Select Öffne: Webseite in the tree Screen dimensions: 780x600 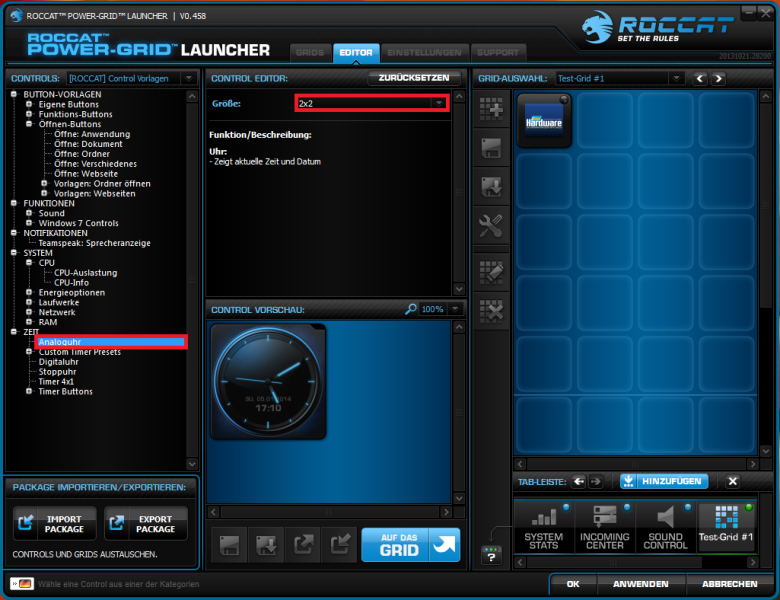86,174
